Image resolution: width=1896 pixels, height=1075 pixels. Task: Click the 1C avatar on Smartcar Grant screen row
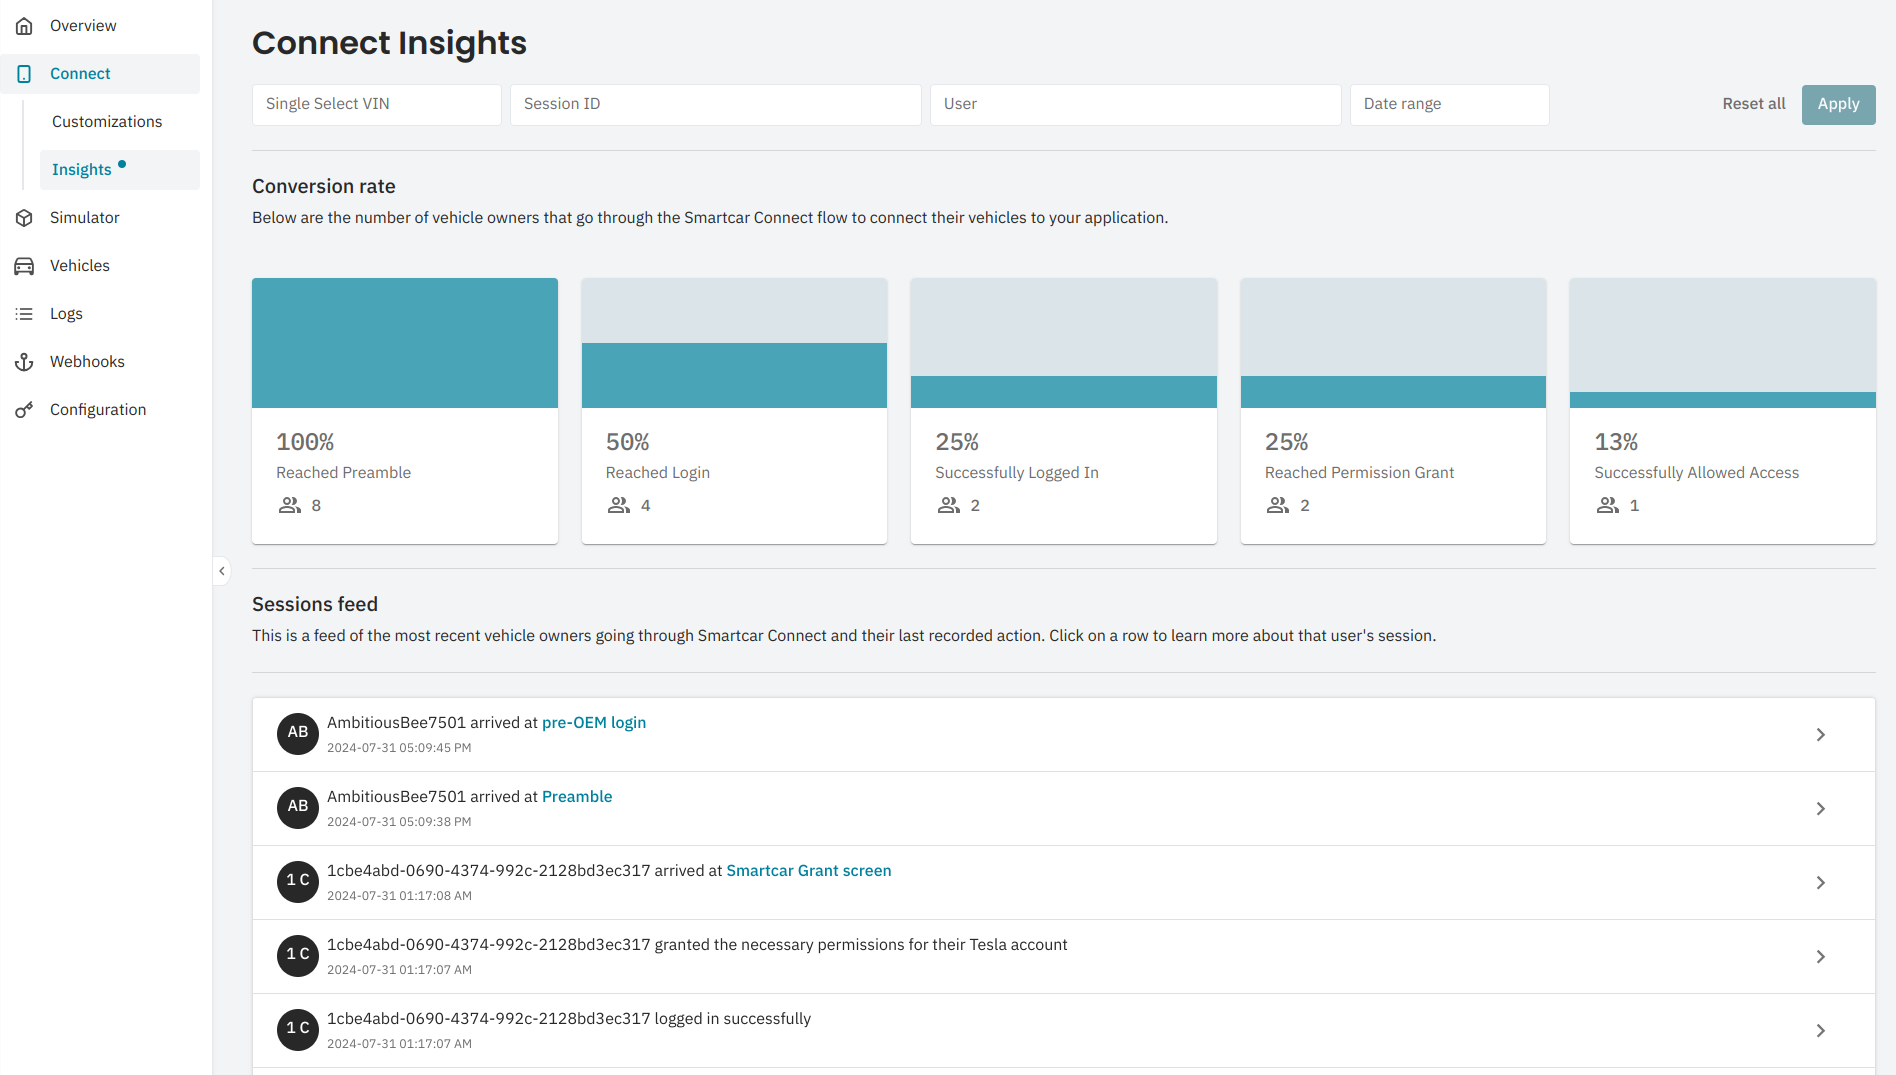[x=298, y=882]
